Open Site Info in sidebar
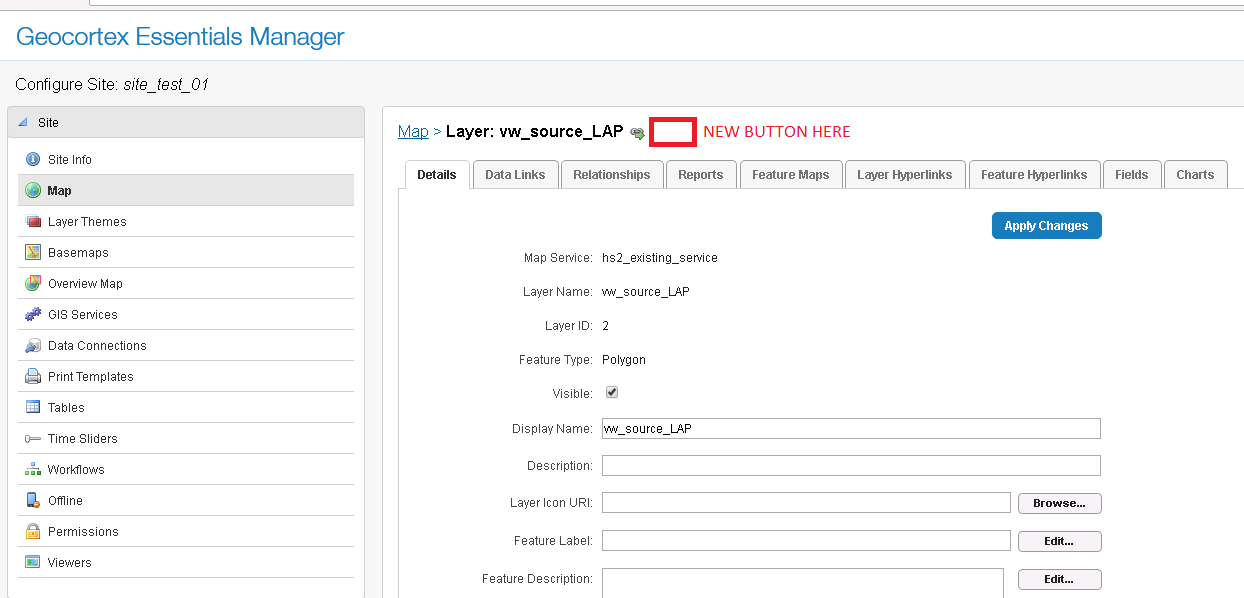Screen dimensions: 1244x598 click(x=186, y=159)
